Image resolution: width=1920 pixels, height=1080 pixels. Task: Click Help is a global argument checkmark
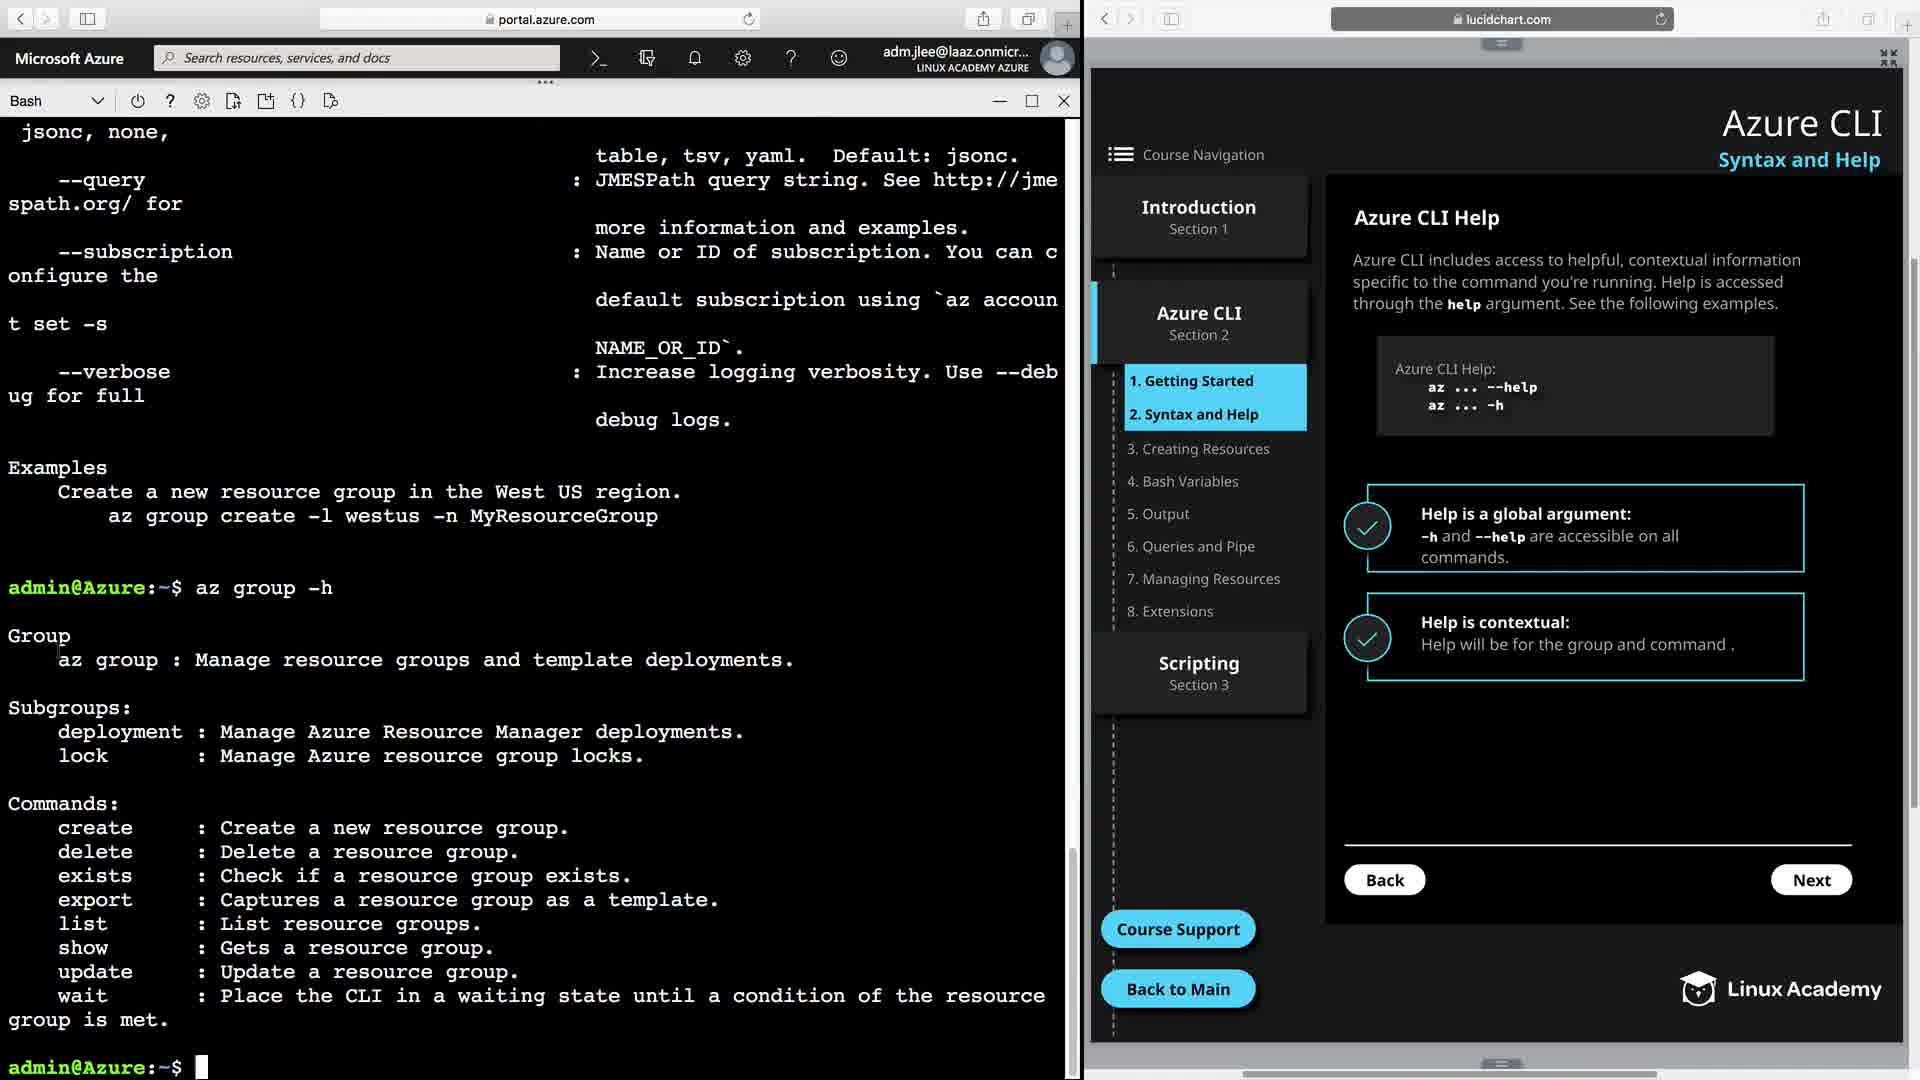1367,527
